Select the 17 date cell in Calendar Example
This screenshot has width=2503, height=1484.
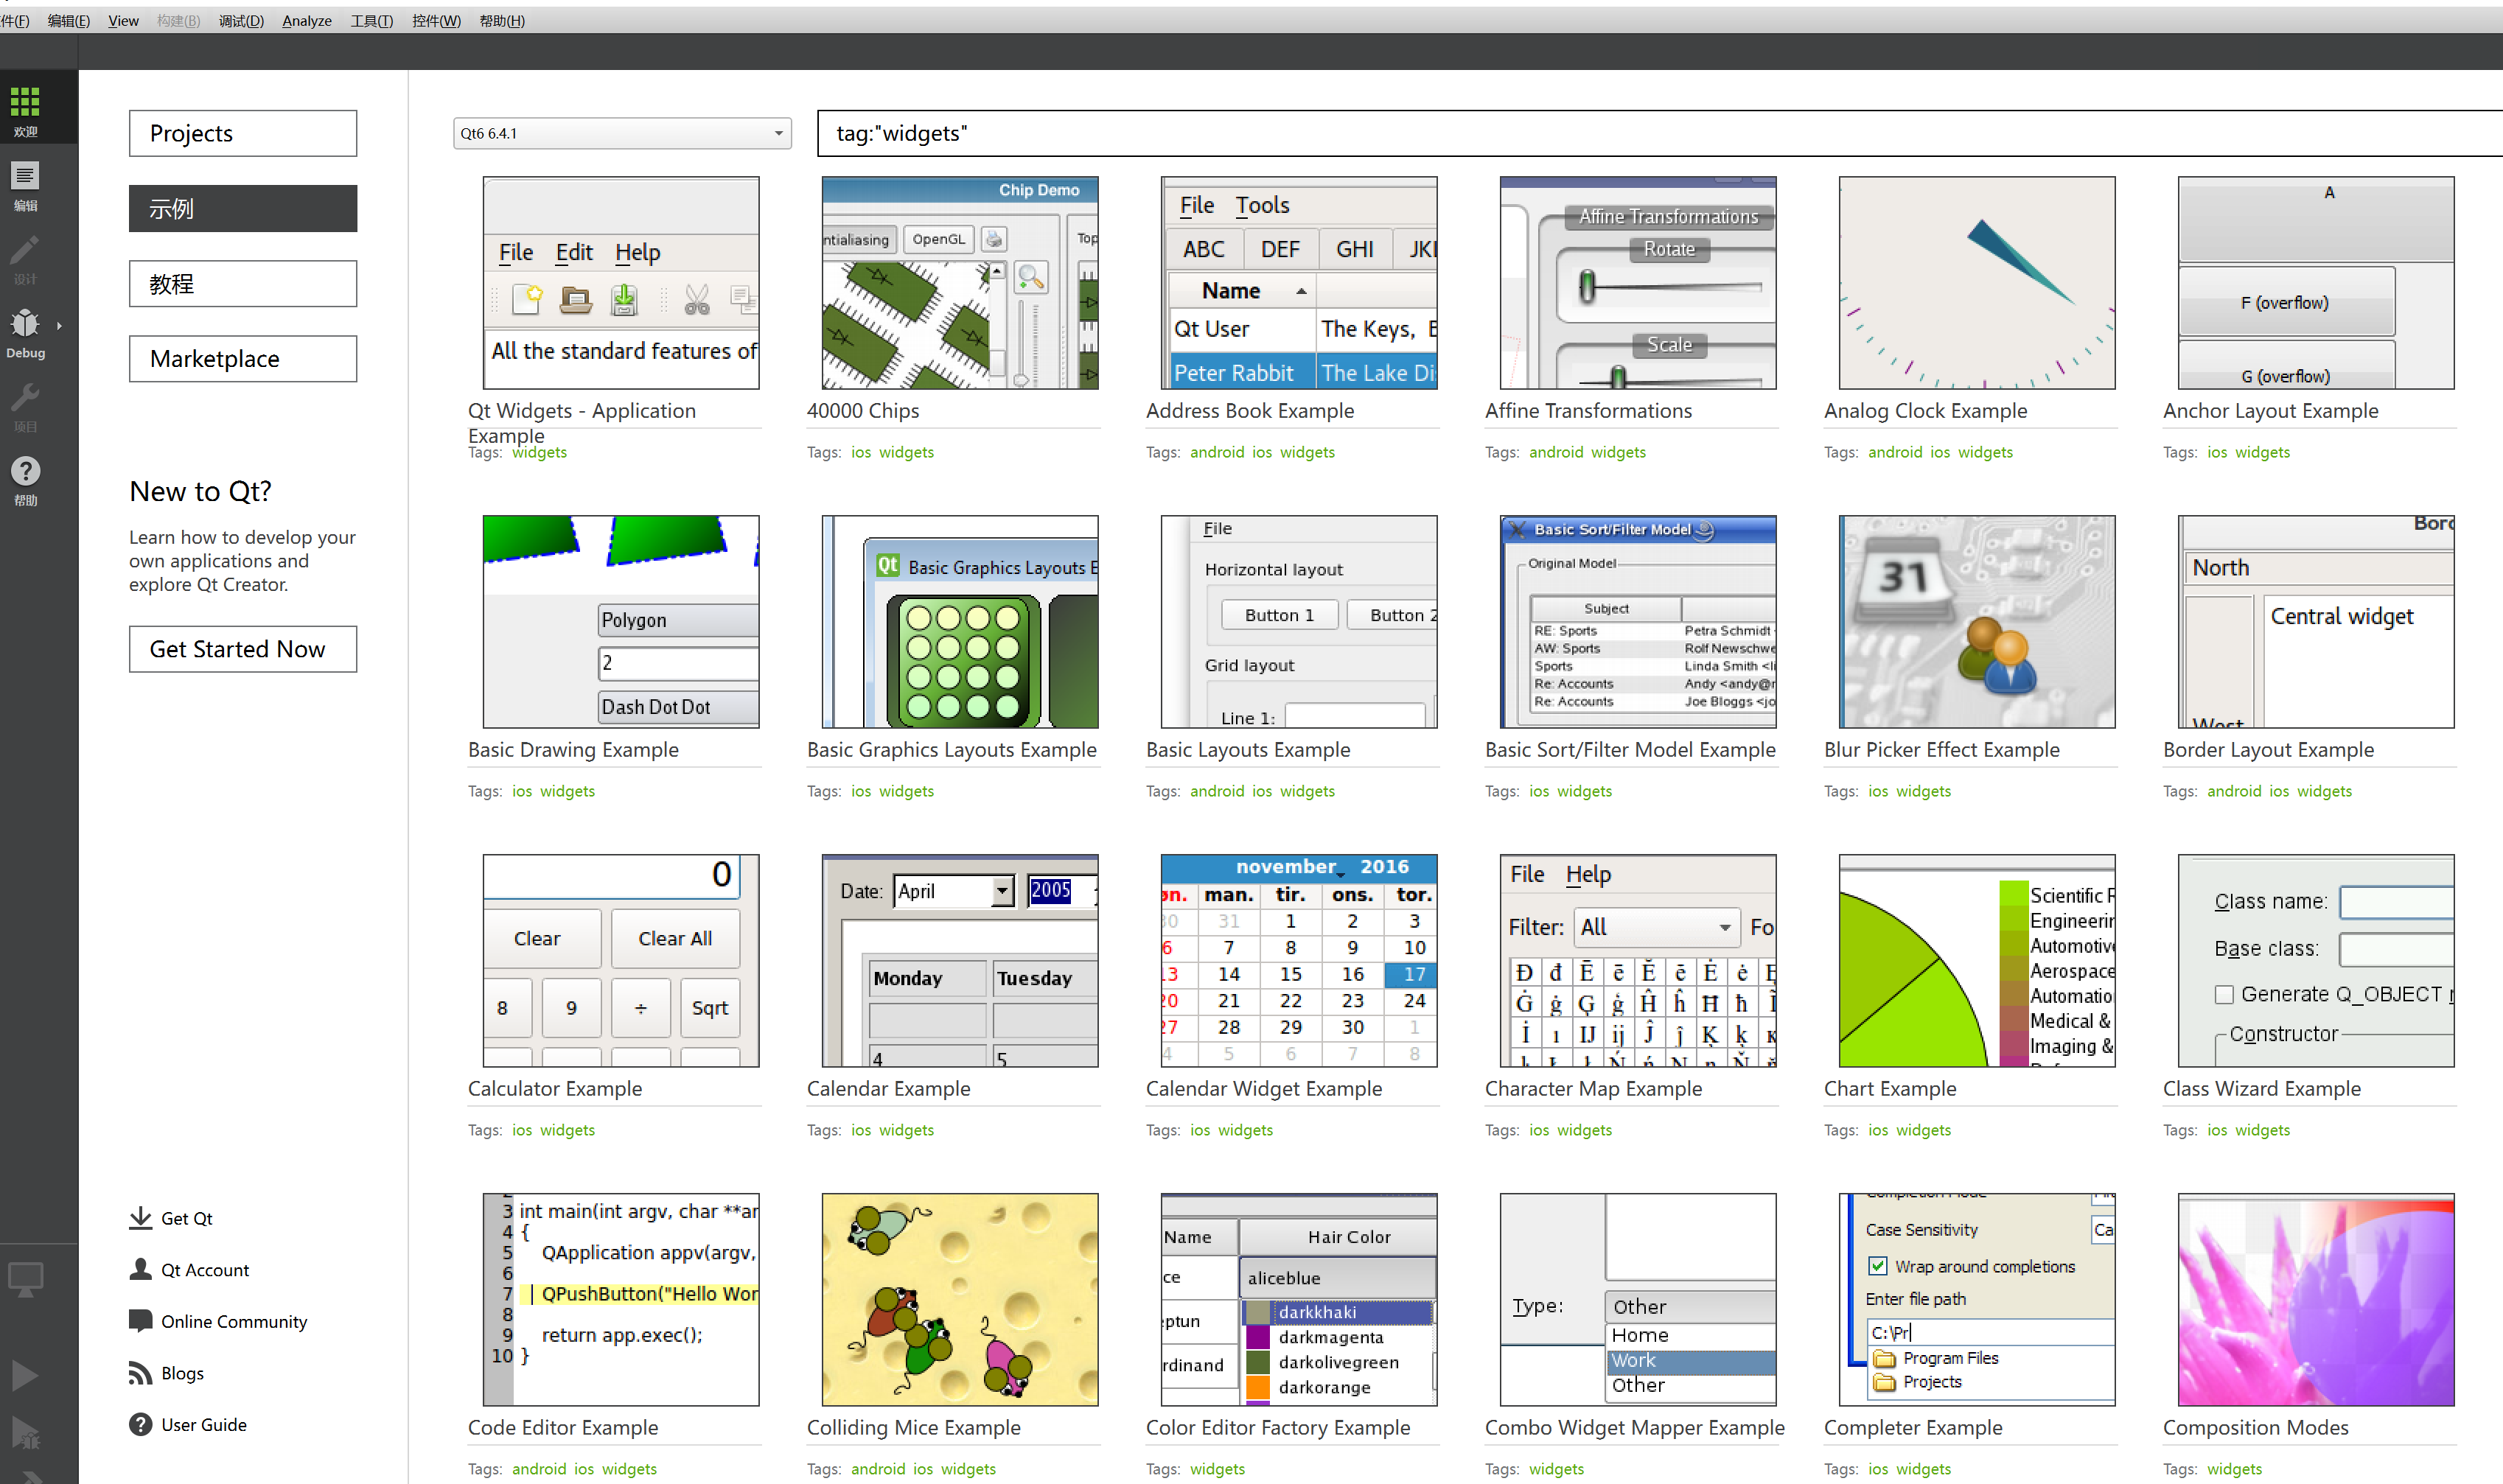click(1411, 974)
